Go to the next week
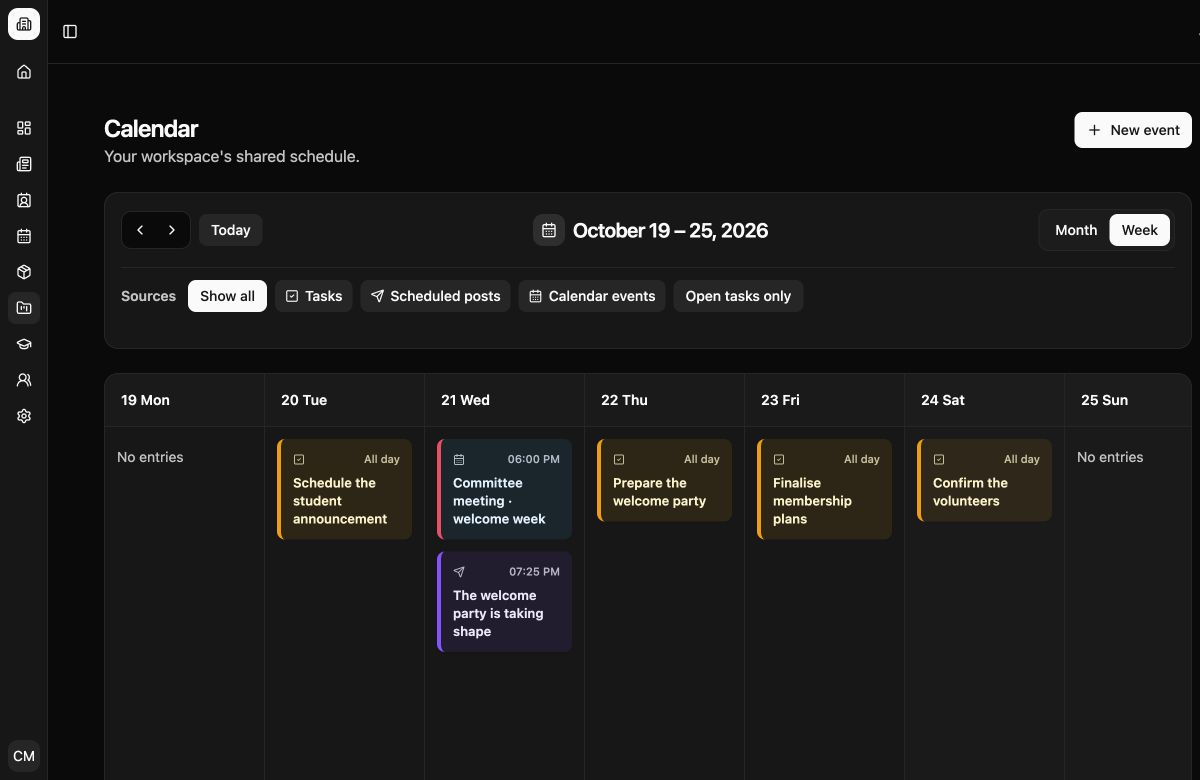The width and height of the screenshot is (1200, 780). [172, 230]
